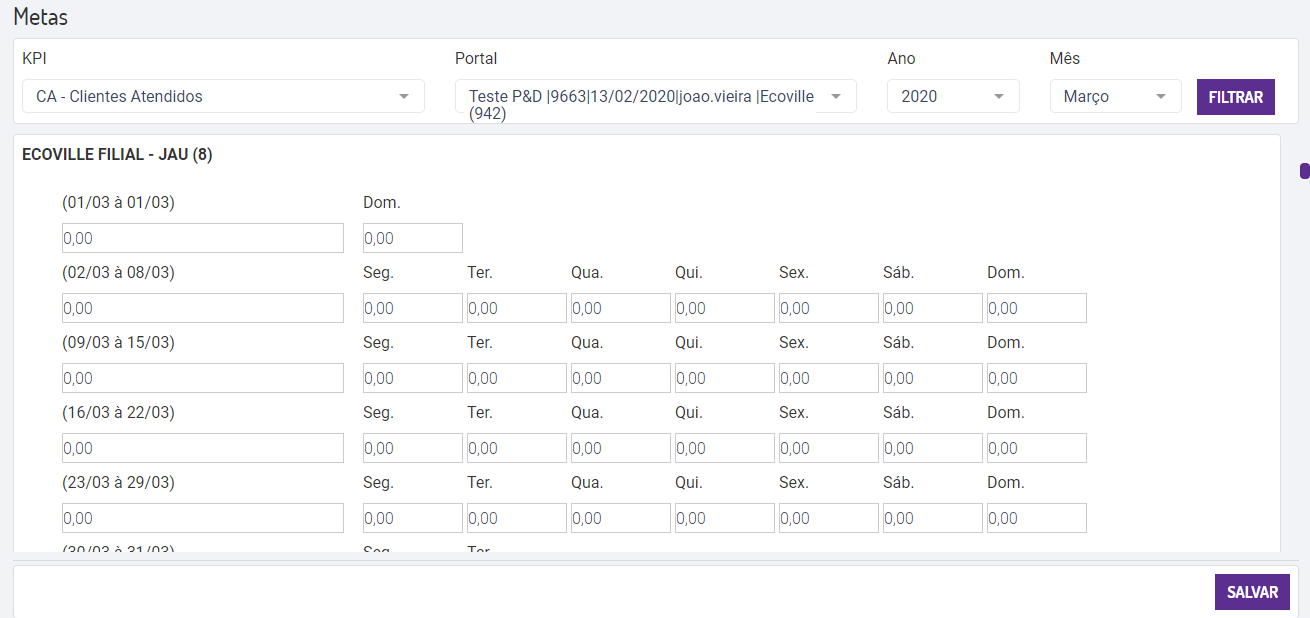Click weekly total field for 23/03 à 29/03
Image resolution: width=1310 pixels, height=618 pixels.
tap(203, 518)
